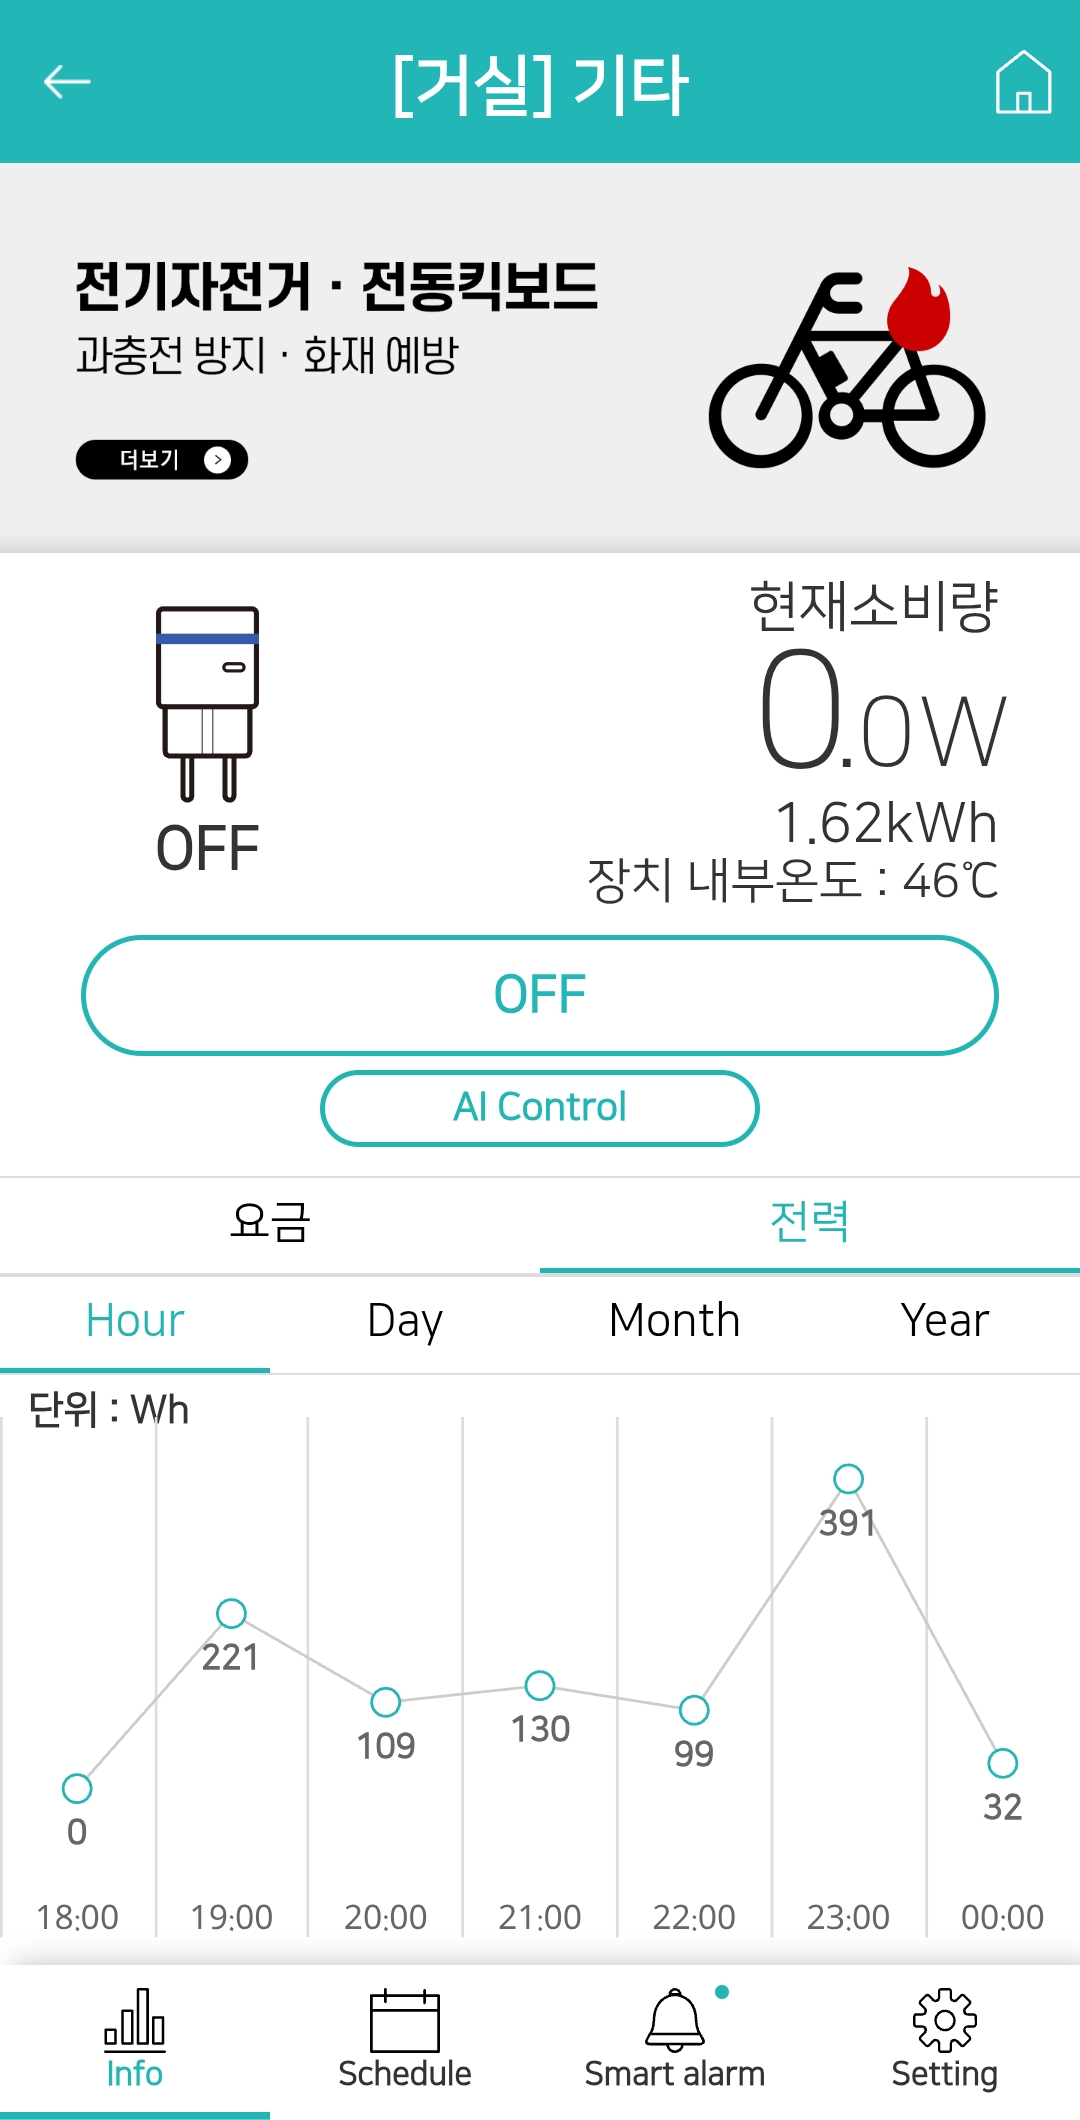Image resolution: width=1080 pixels, height=2120 pixels.
Task: Expand the 더보기 banner button
Action: click(x=162, y=460)
